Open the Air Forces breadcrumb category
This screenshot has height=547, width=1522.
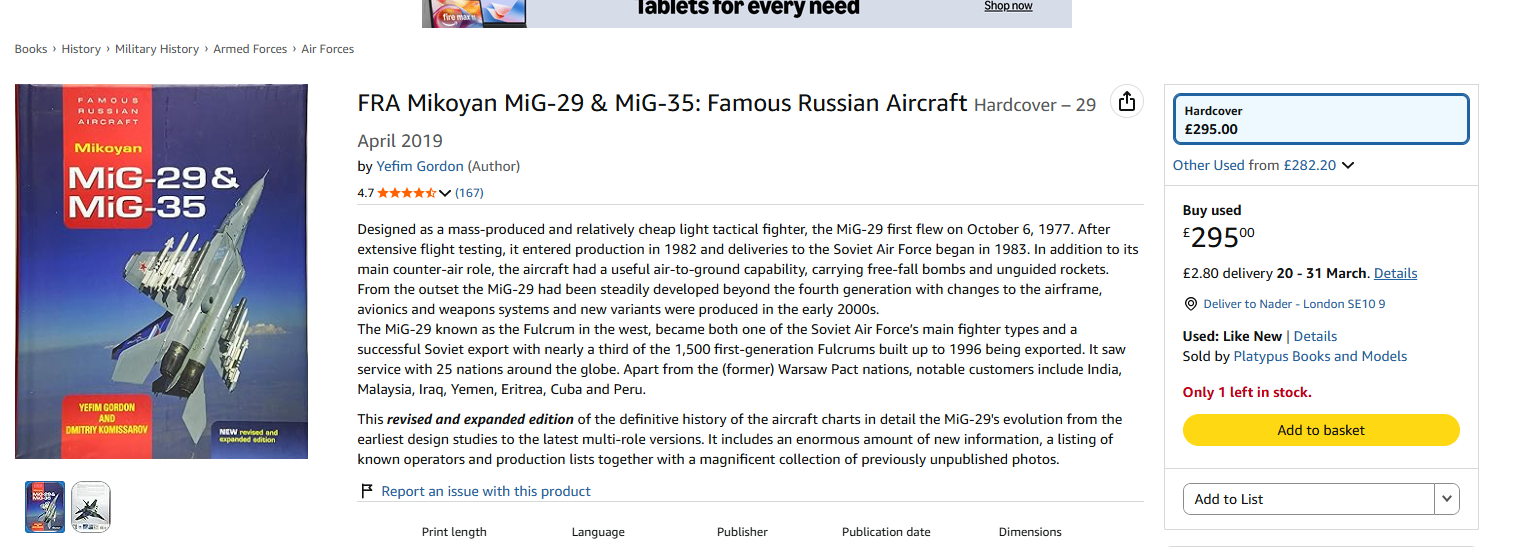[328, 49]
